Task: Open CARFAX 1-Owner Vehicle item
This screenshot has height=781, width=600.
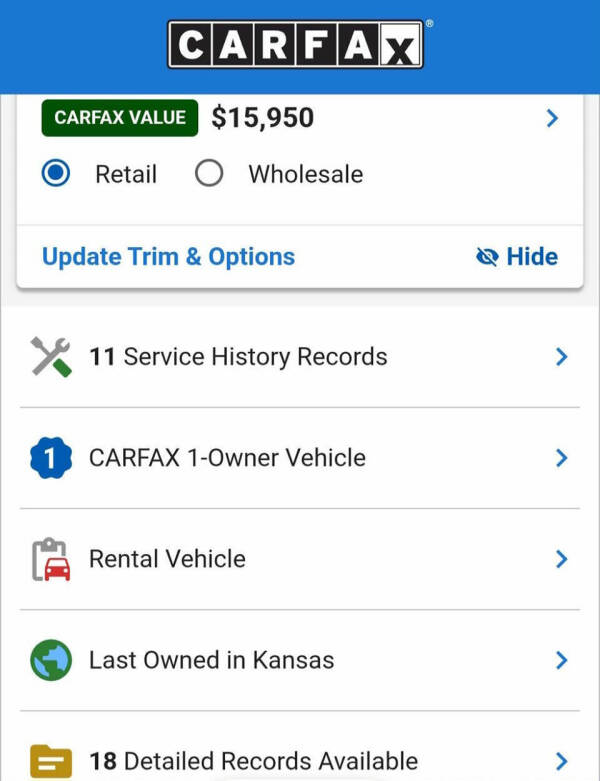Action: point(300,458)
